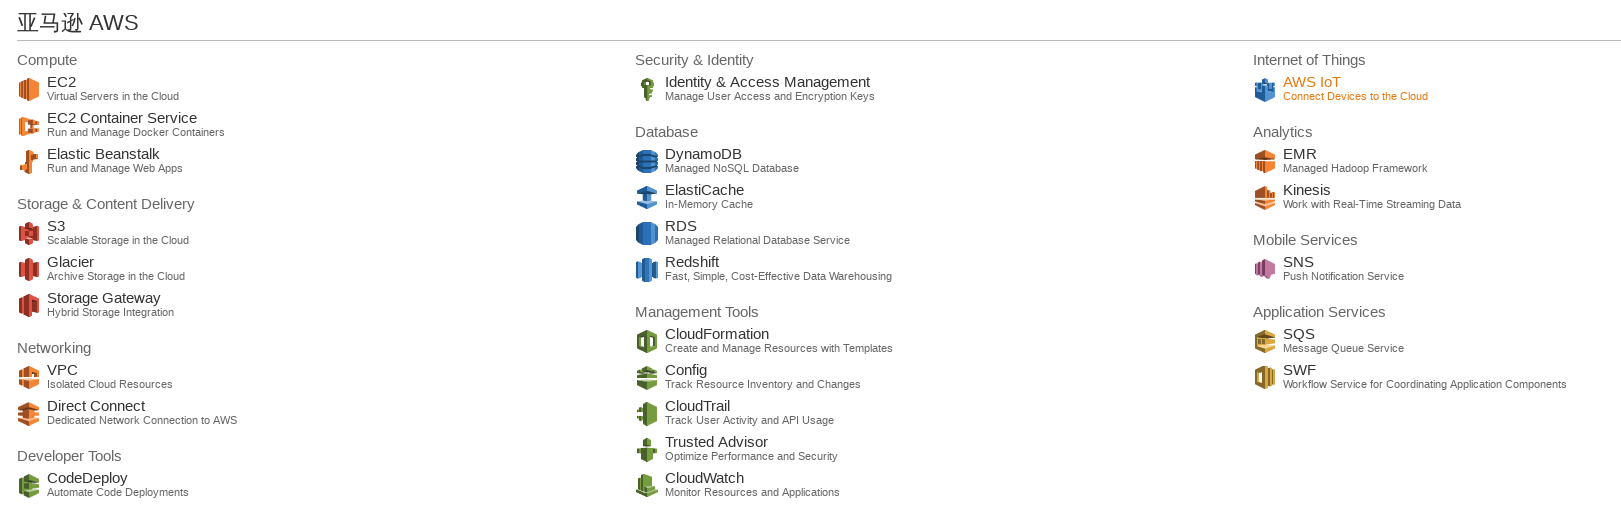Go to the RDS service link
This screenshot has width=1621, height=507.
pos(681,226)
